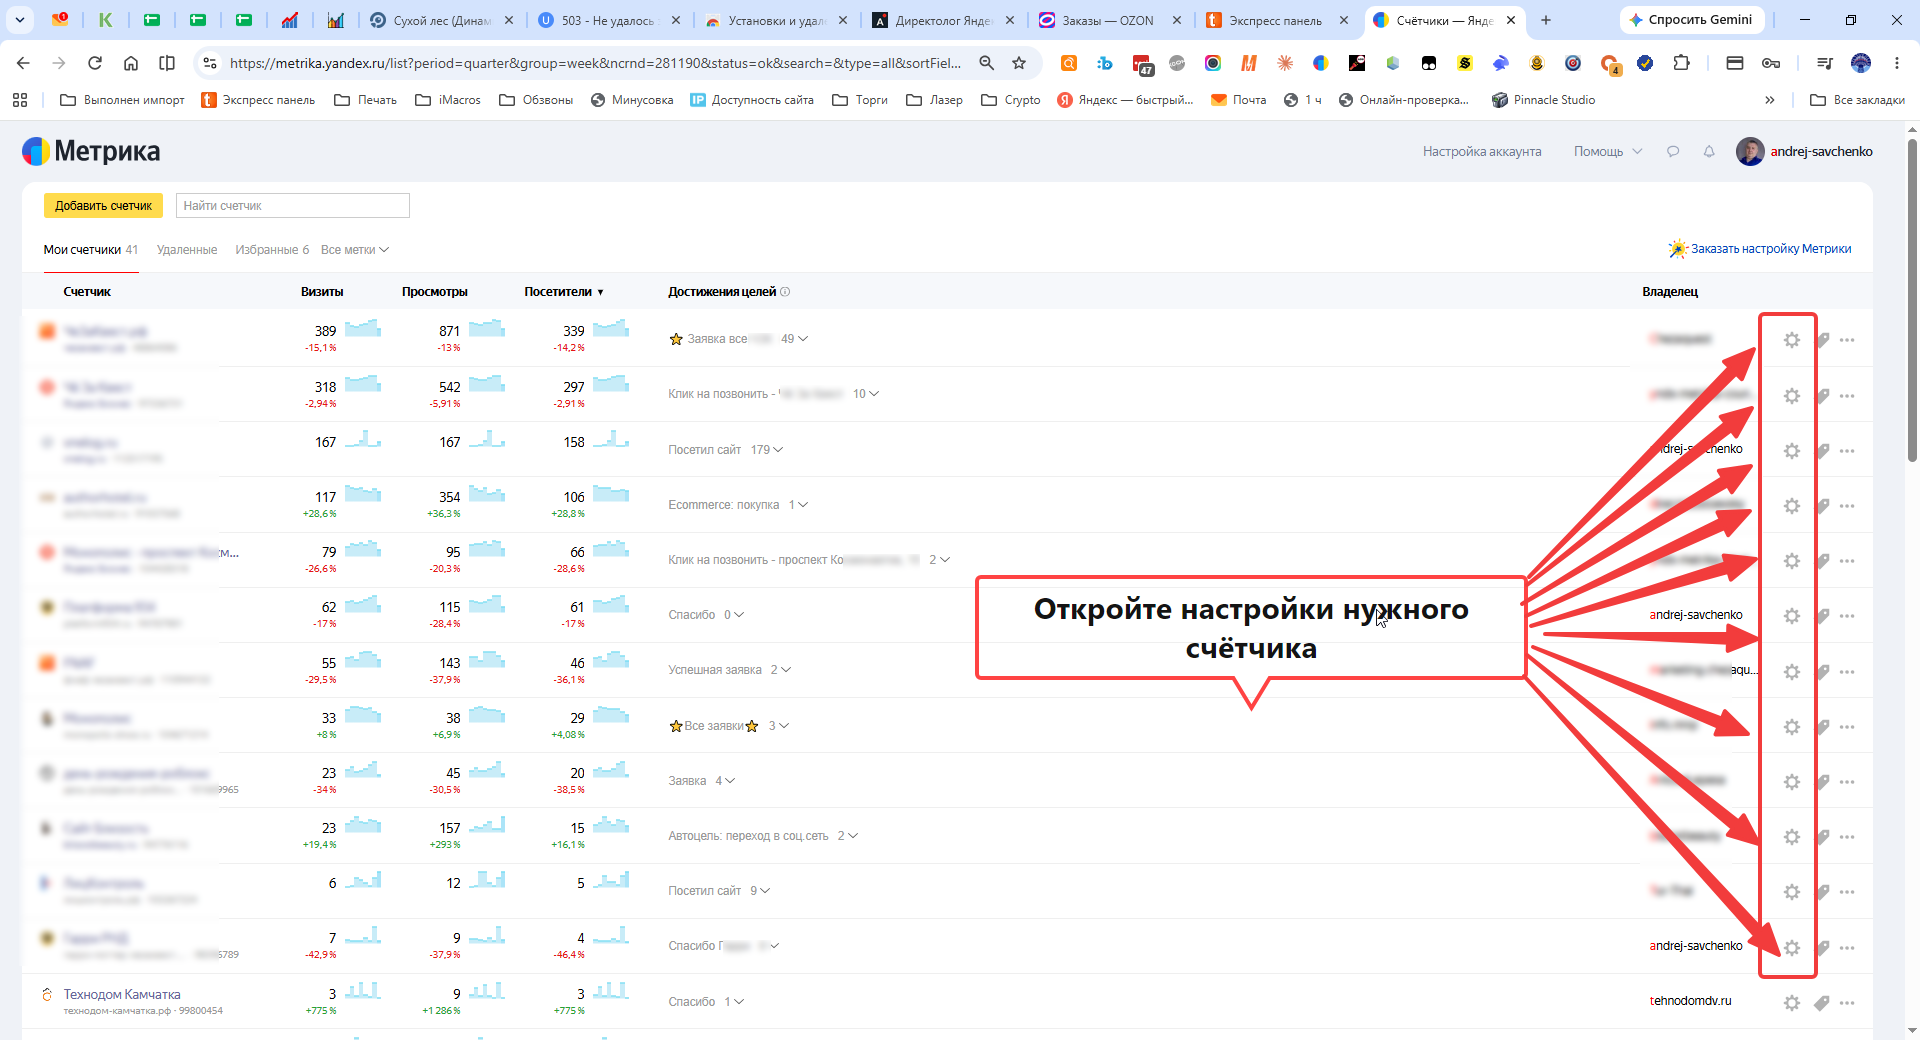Open settings gear in the 389 visits row
1920x1040 pixels.
coord(1791,340)
